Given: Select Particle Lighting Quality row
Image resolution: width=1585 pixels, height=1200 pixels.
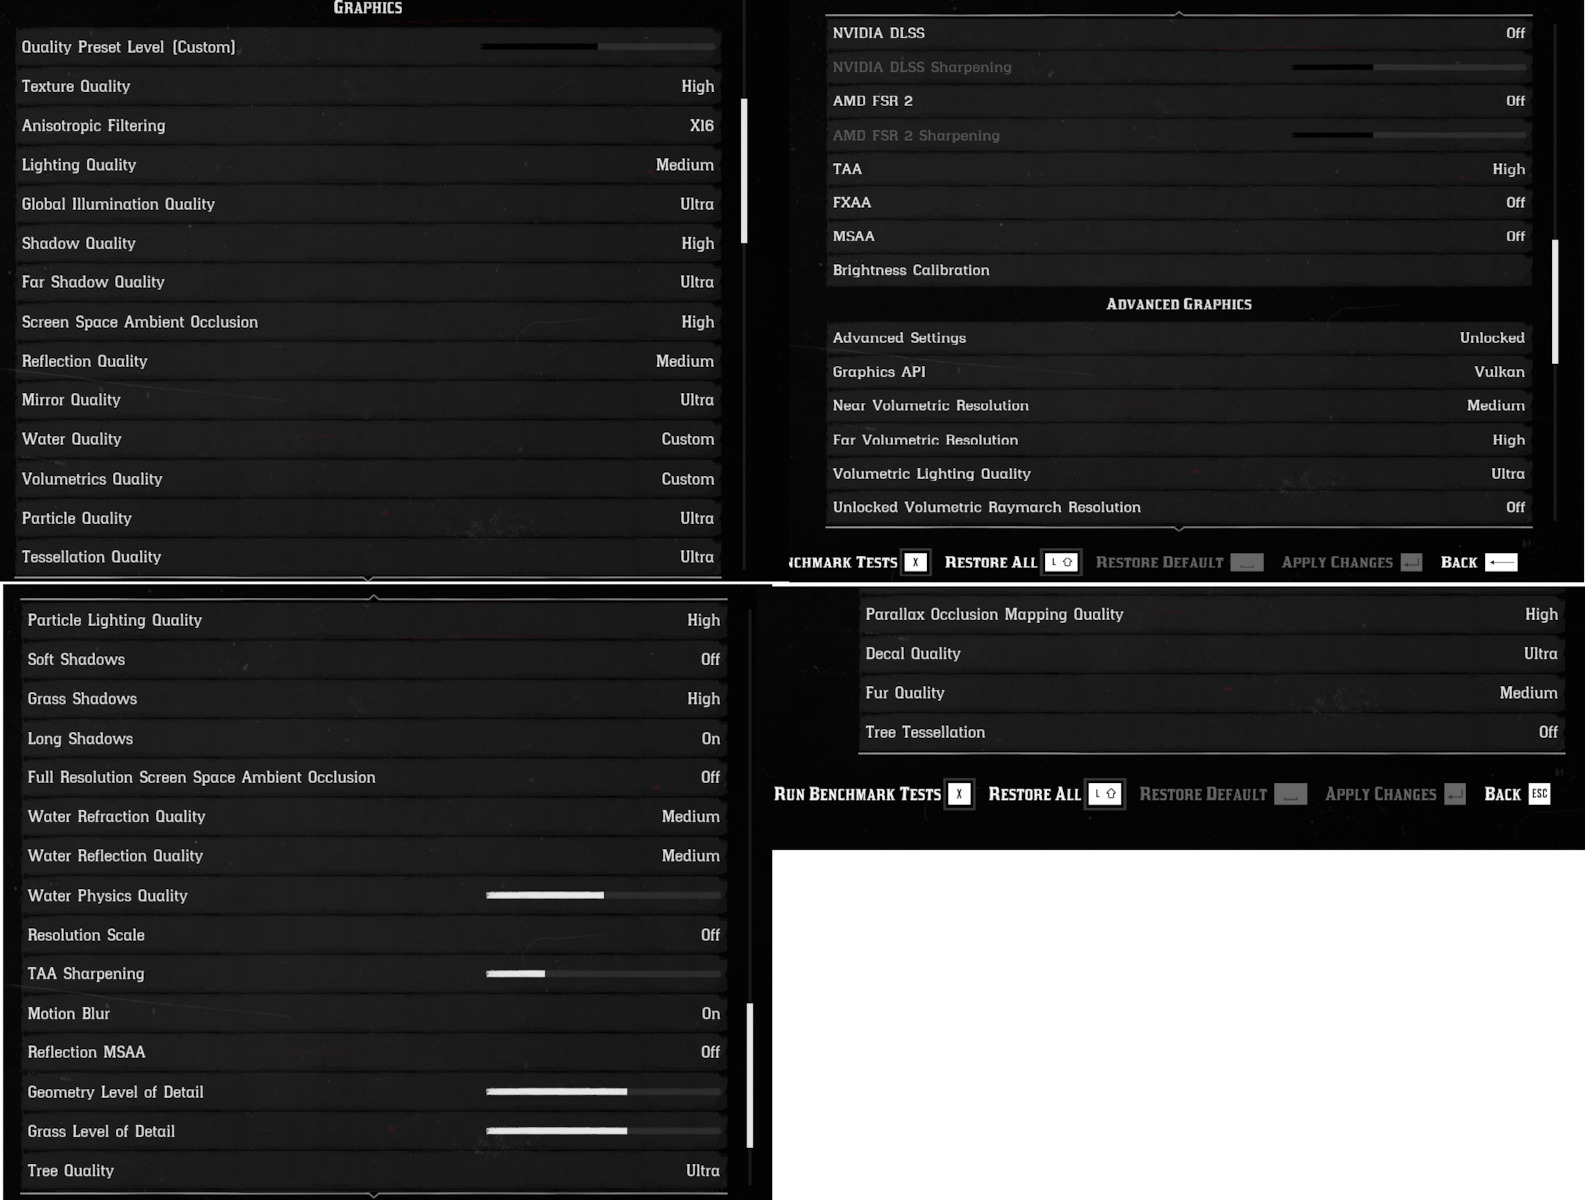Looking at the screenshot, I should pos(374,621).
